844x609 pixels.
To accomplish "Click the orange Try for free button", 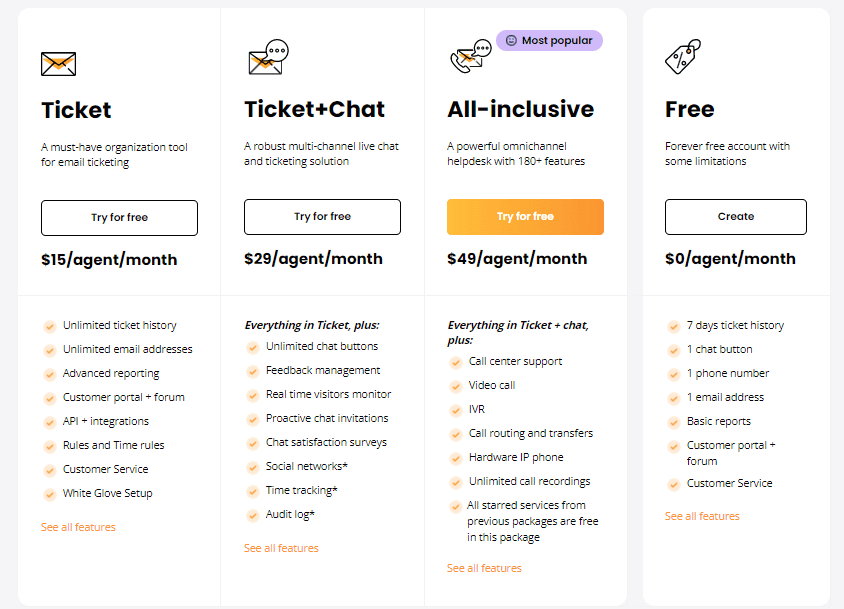I will 525,216.
